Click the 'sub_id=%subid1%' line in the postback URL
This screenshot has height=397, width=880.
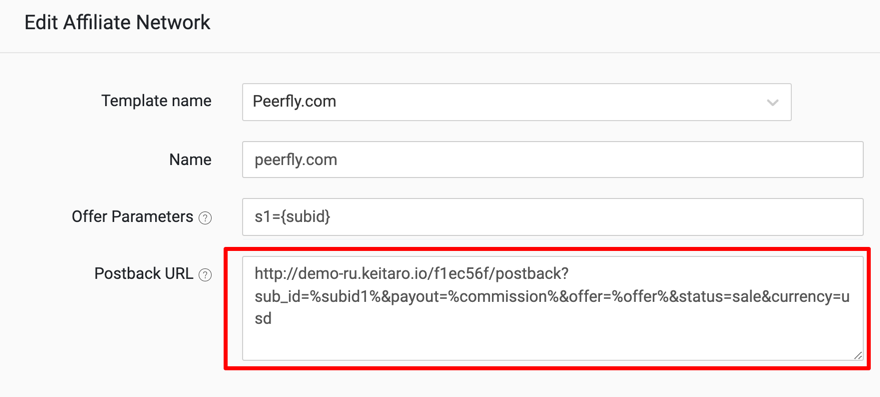(x=552, y=296)
